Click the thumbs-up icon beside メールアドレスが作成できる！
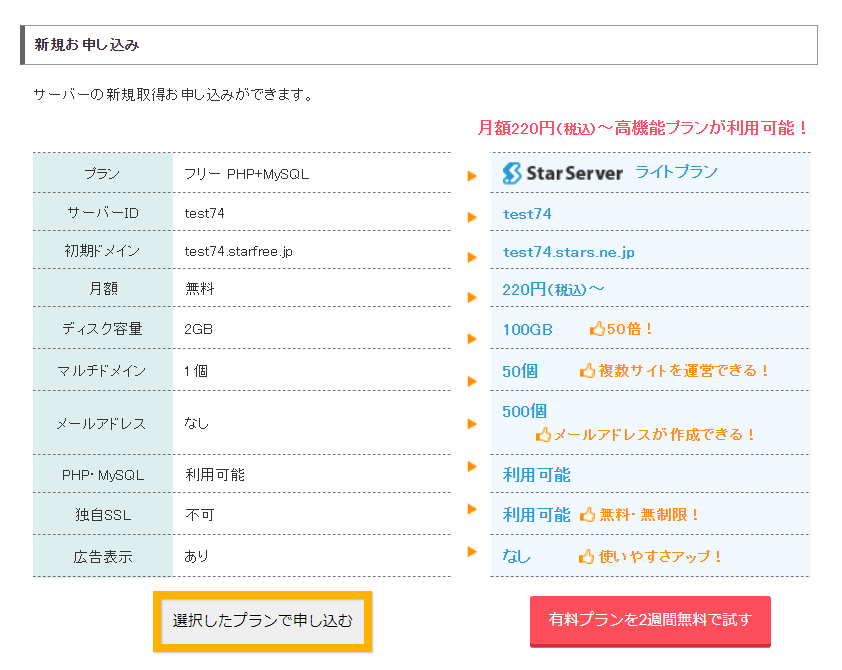Viewport: 842px width, 670px height. click(543, 434)
